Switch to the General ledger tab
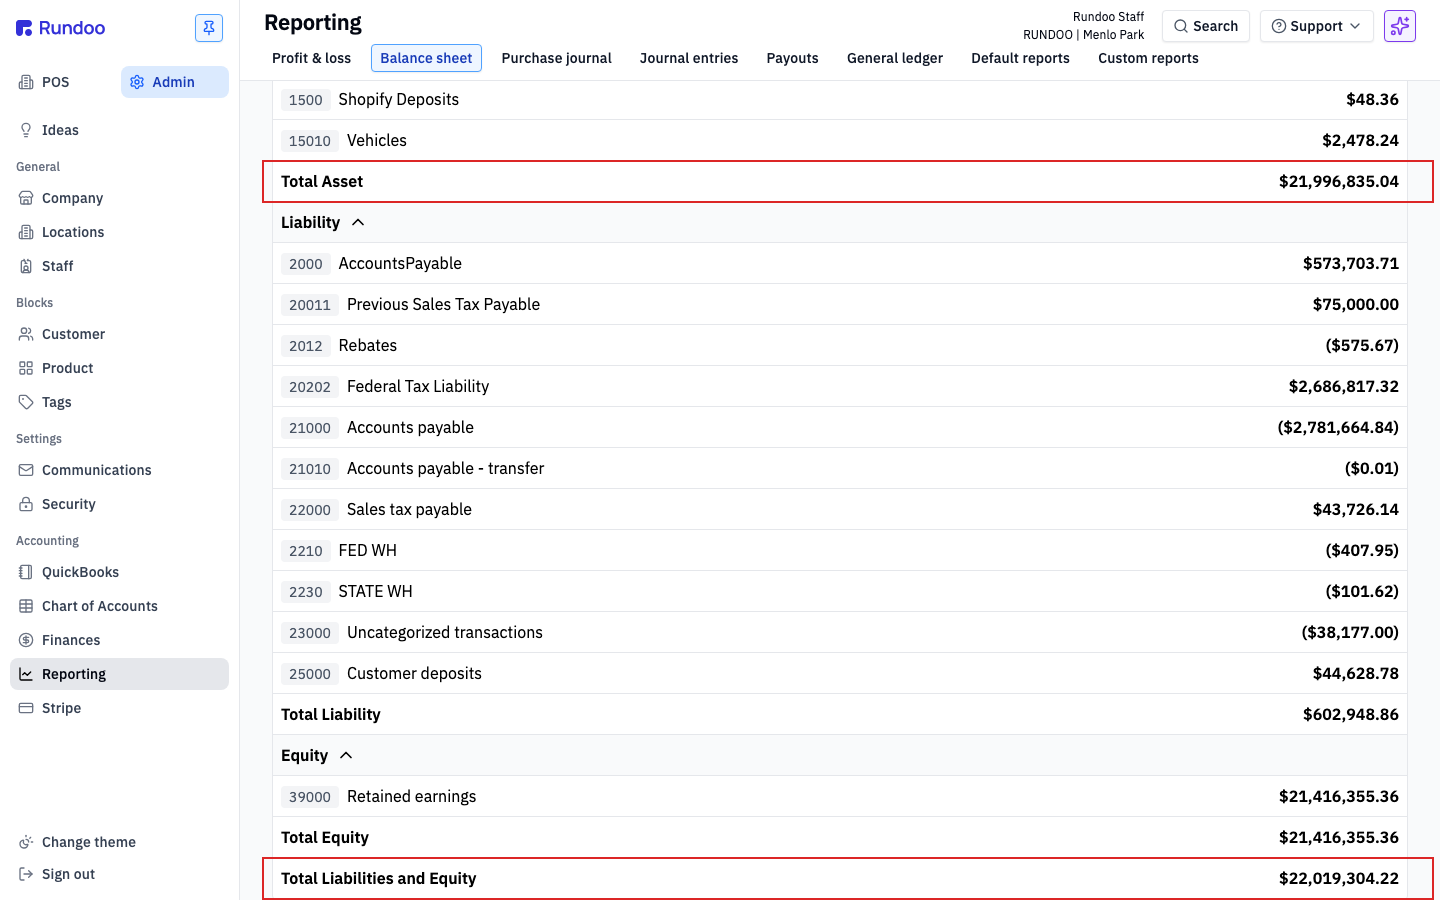This screenshot has height=900, width=1440. (895, 58)
